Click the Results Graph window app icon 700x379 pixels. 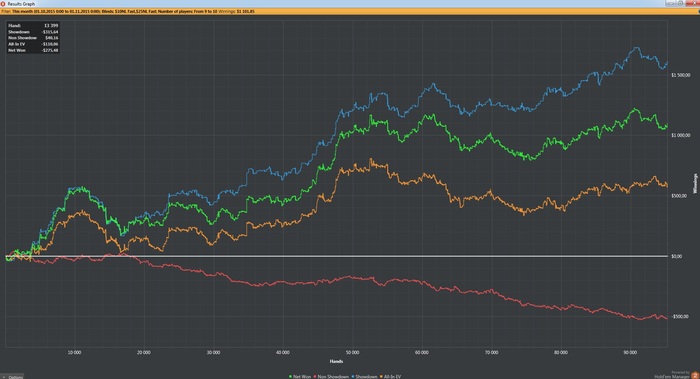tap(3, 4)
